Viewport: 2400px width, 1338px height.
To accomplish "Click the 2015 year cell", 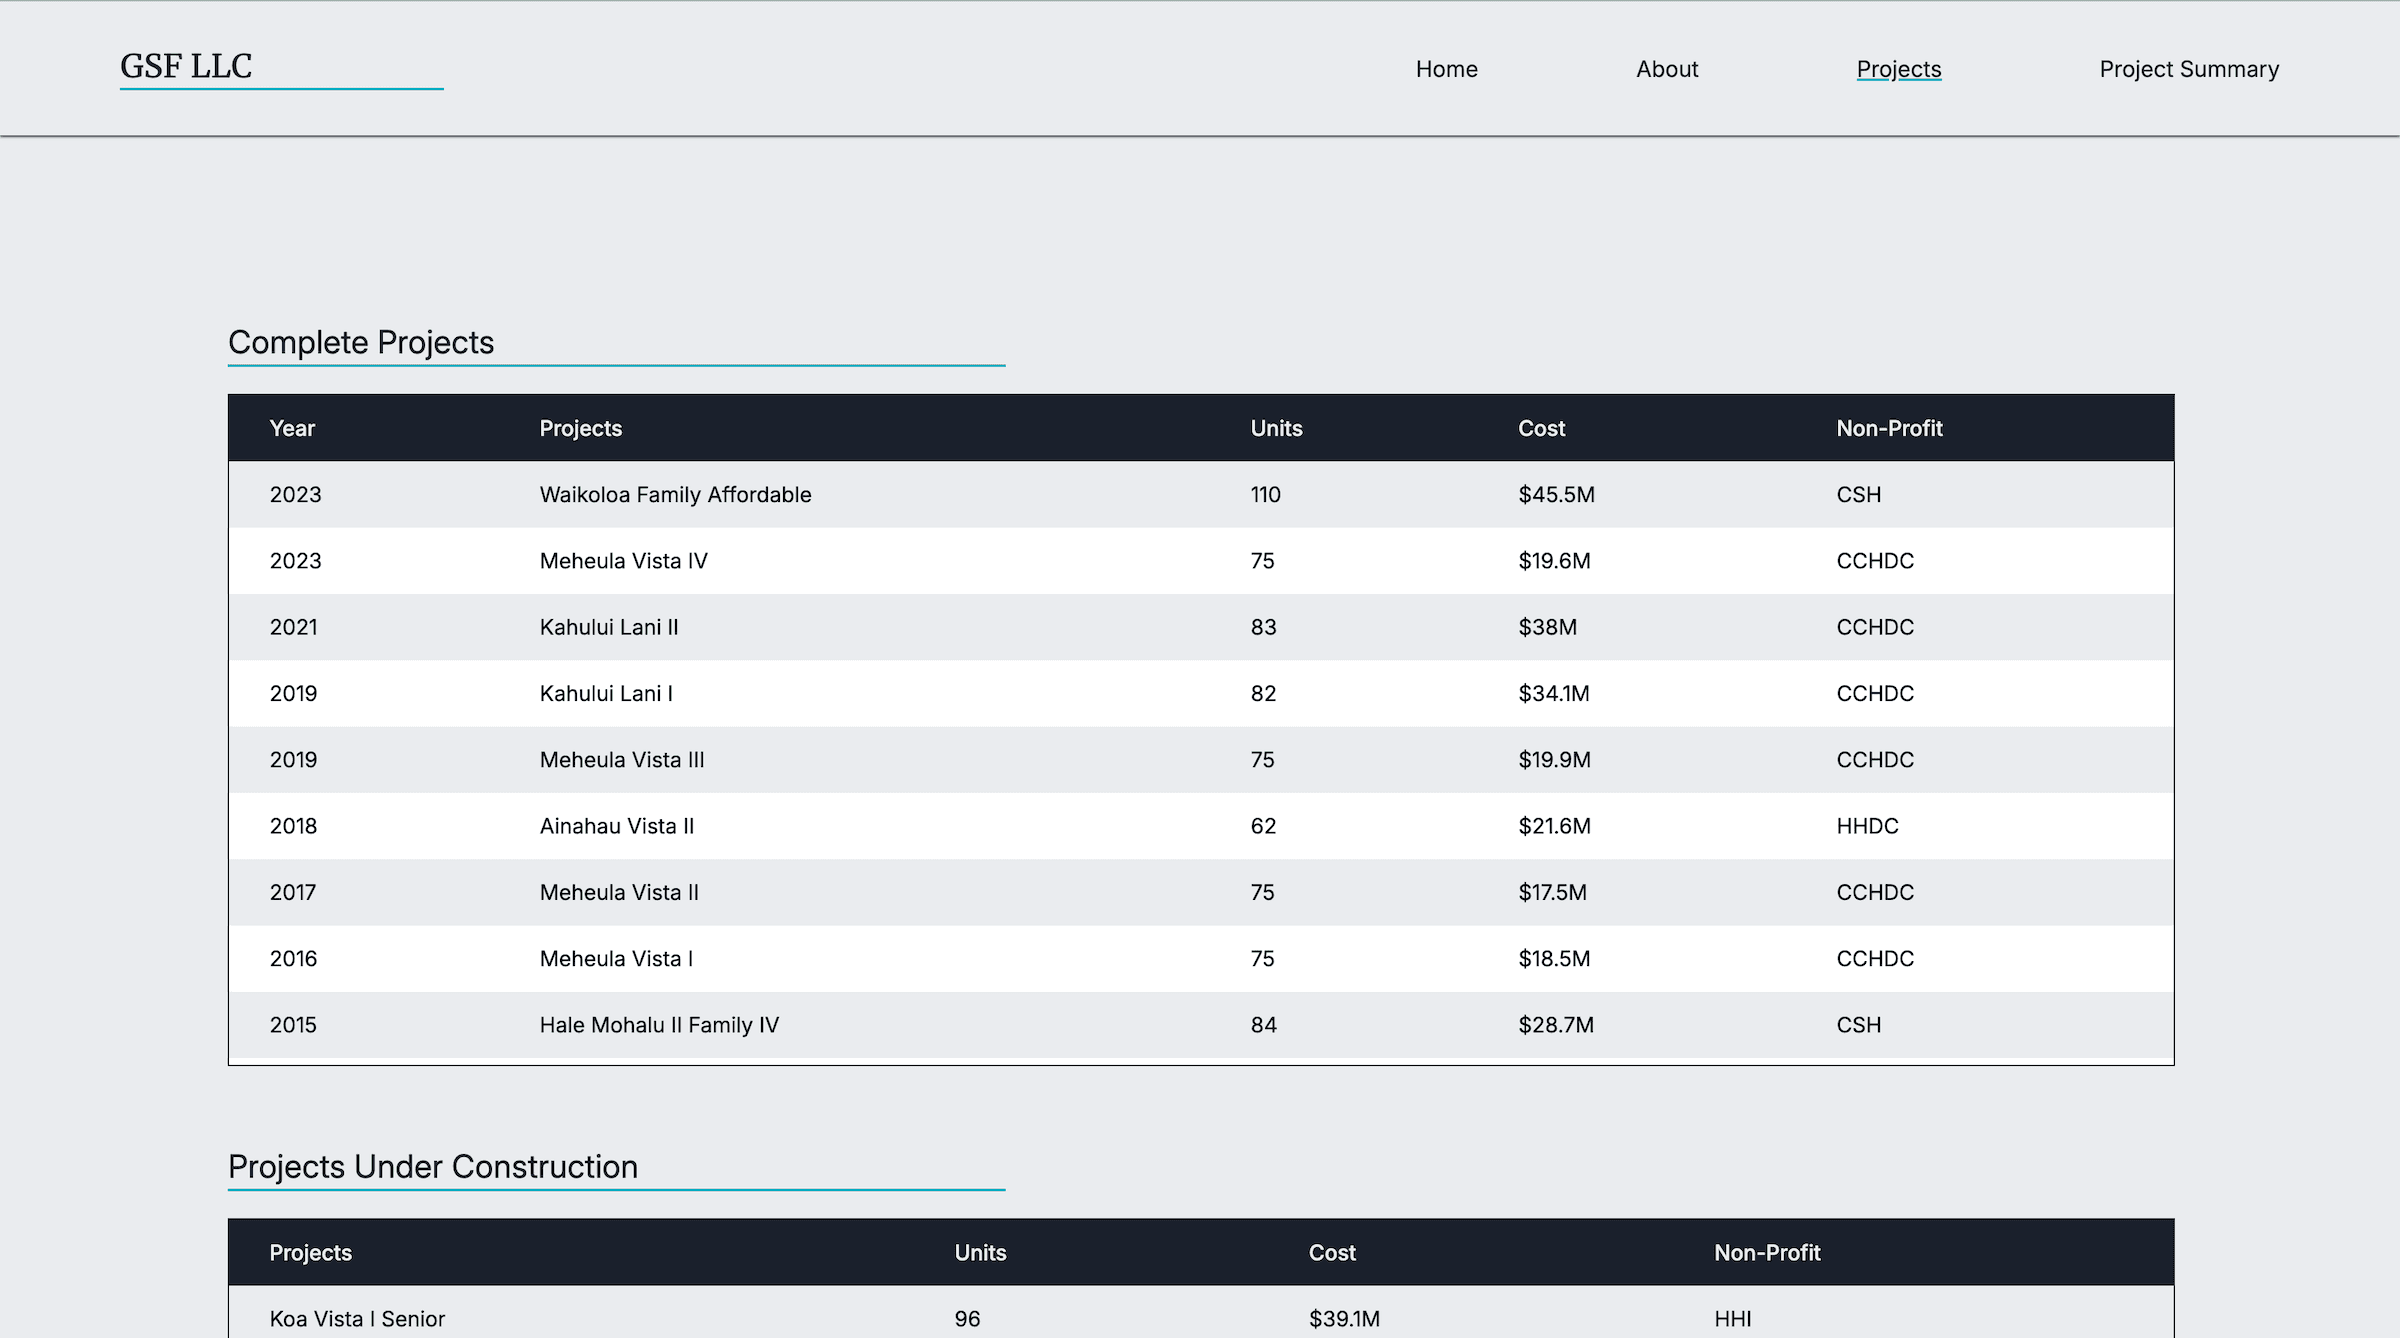I will click(x=293, y=1025).
